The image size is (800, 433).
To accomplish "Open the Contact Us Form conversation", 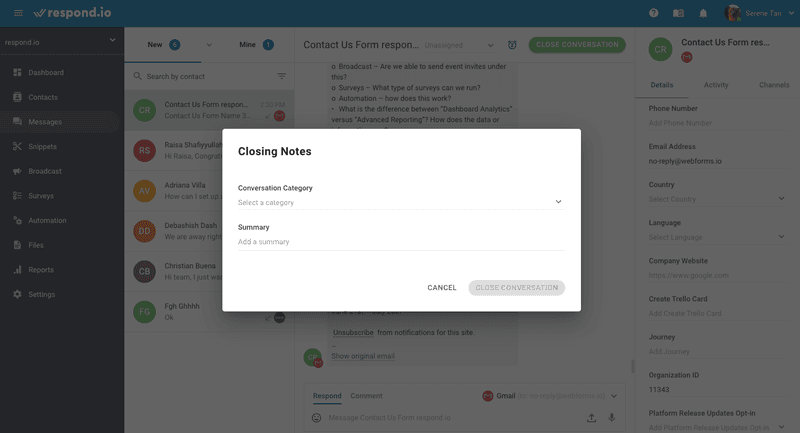I will tap(209, 110).
